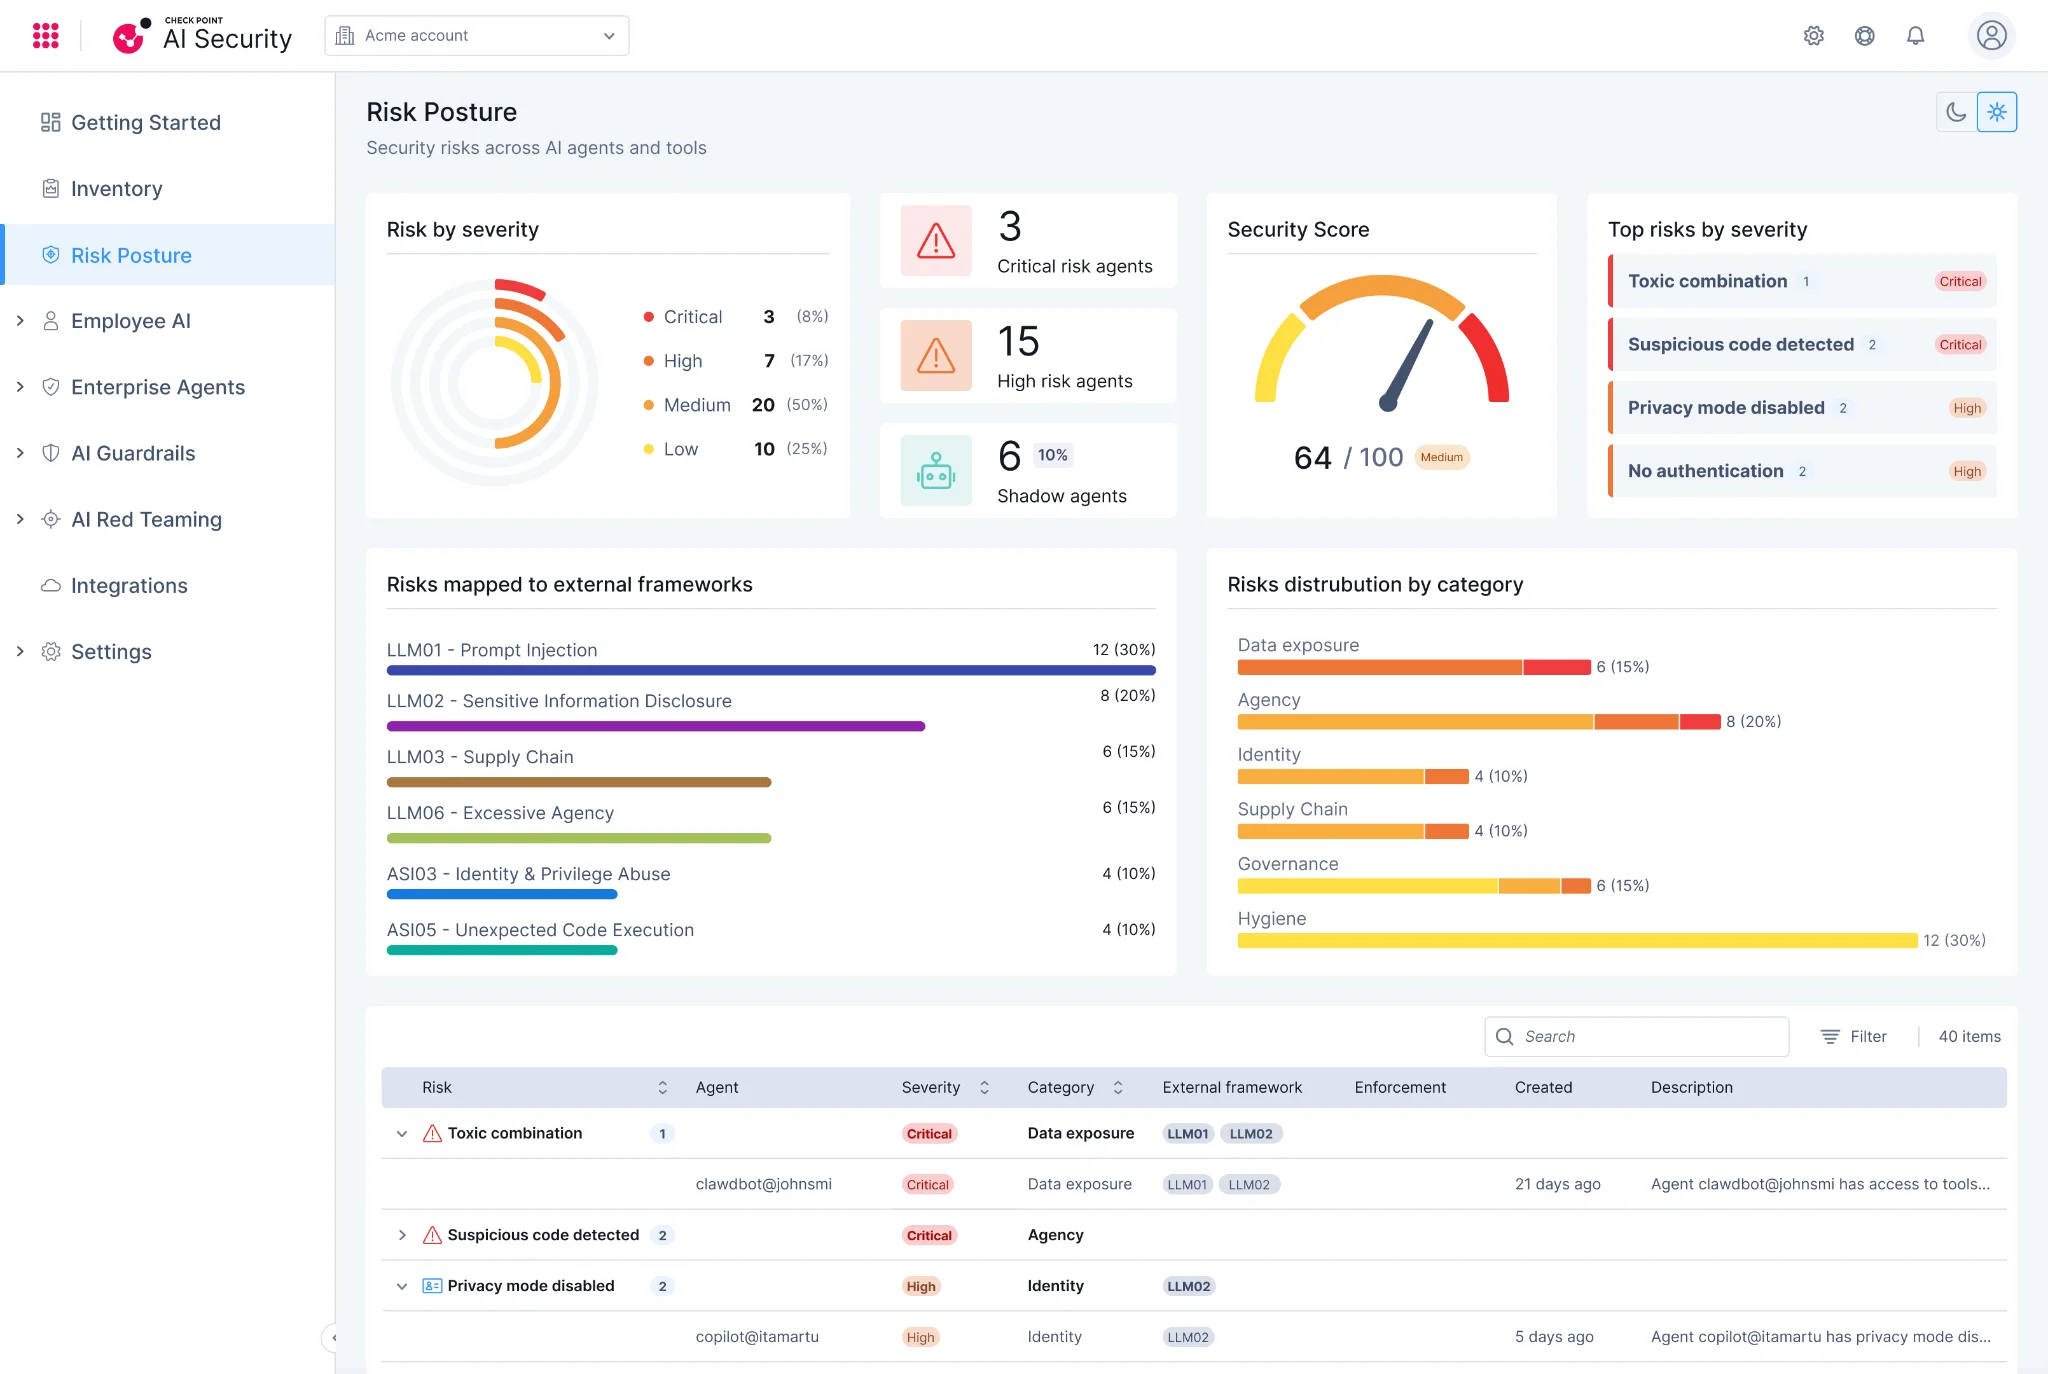This screenshot has width=2048, height=1374.
Task: Click copilot@itamartu agent cell
Action: (x=757, y=1338)
